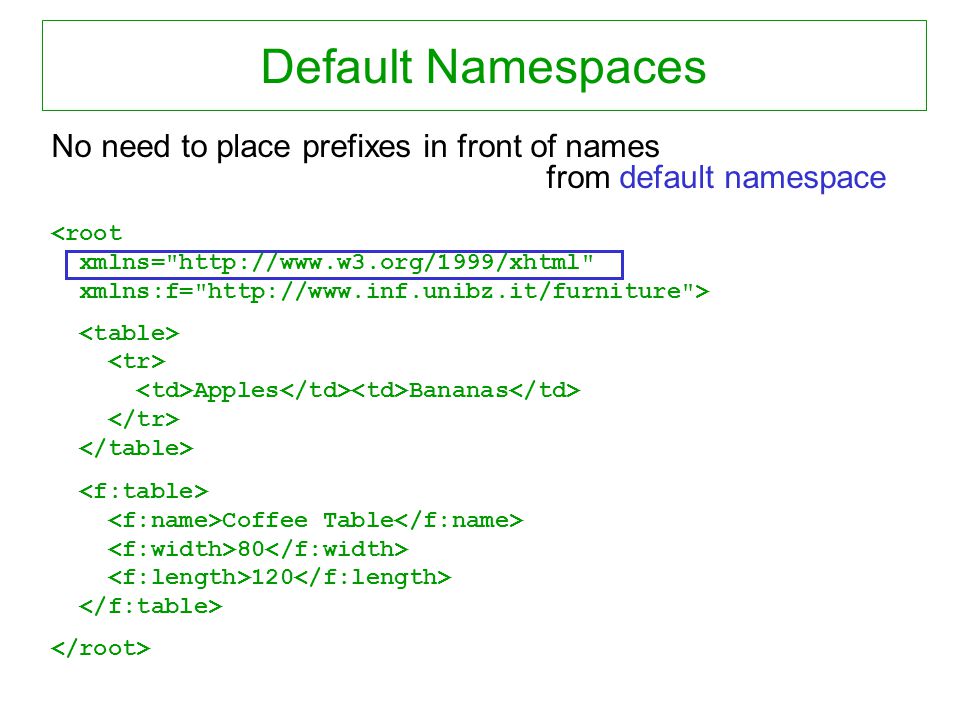Click the closing '</f:table>' tag
960x720 pixels.
(151, 606)
